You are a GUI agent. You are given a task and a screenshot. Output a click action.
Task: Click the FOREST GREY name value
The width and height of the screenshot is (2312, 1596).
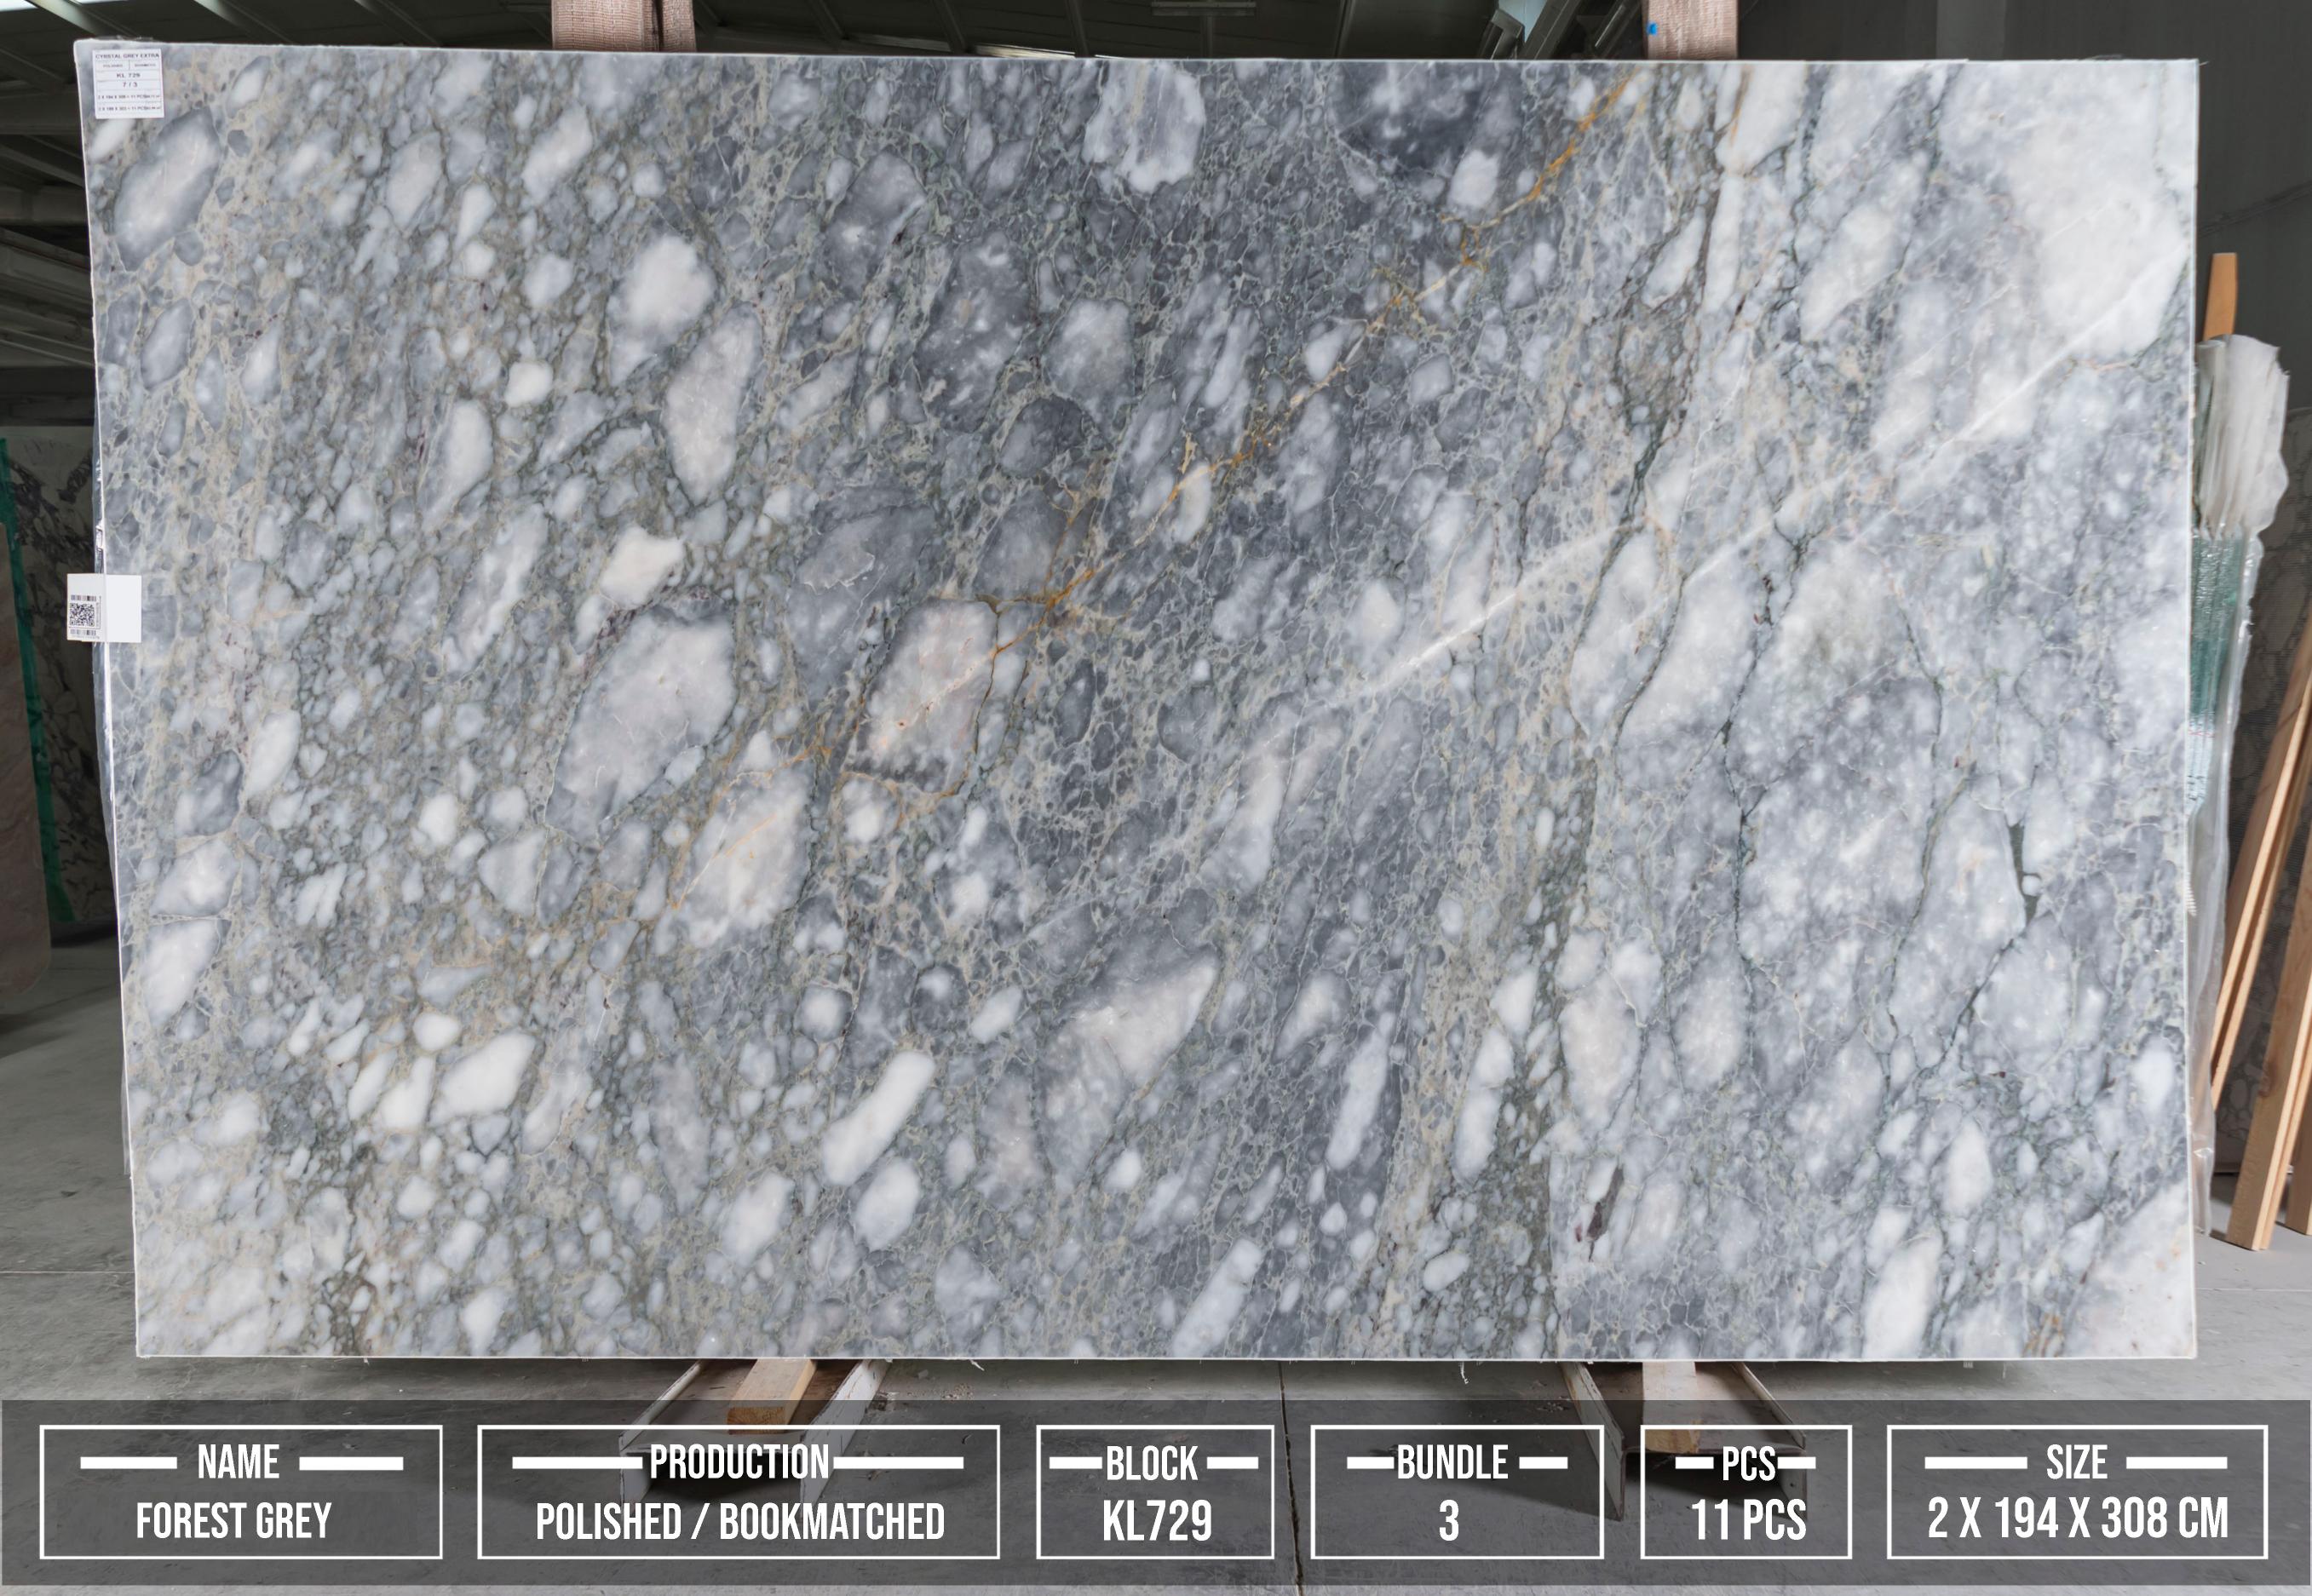234,1521
